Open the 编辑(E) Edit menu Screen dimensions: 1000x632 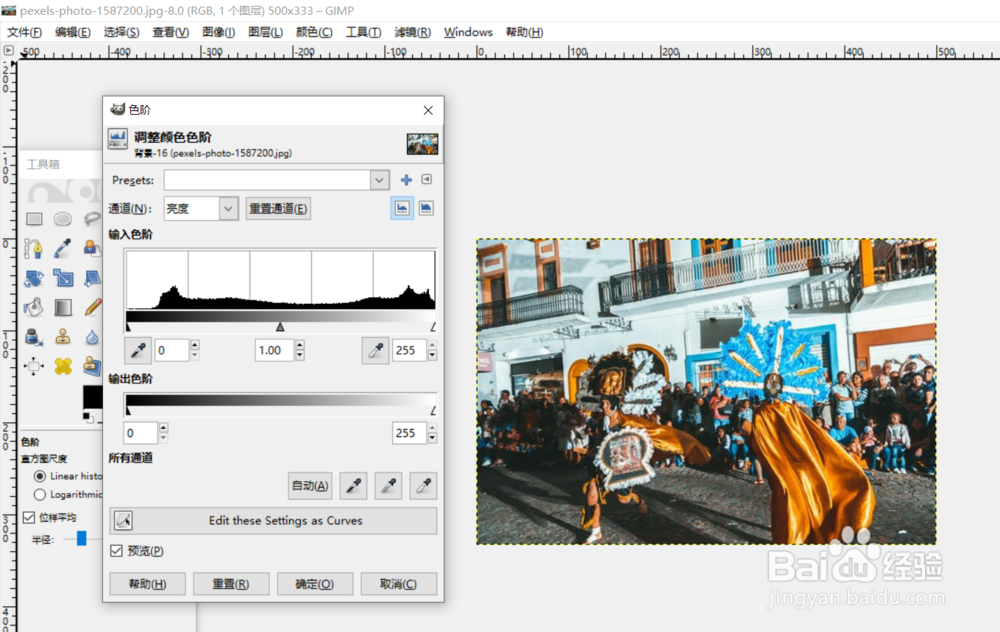[73, 33]
